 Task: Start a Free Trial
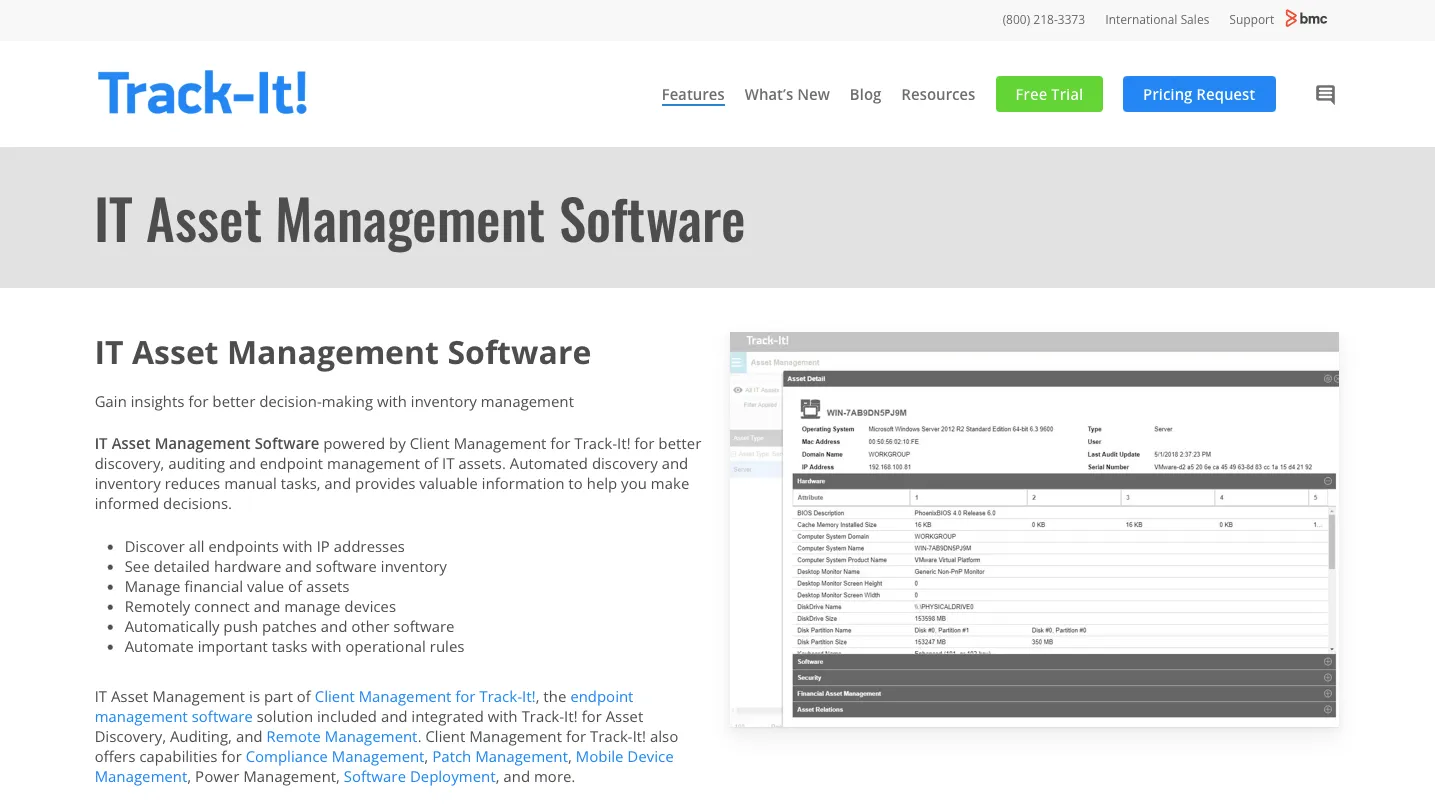click(1049, 94)
